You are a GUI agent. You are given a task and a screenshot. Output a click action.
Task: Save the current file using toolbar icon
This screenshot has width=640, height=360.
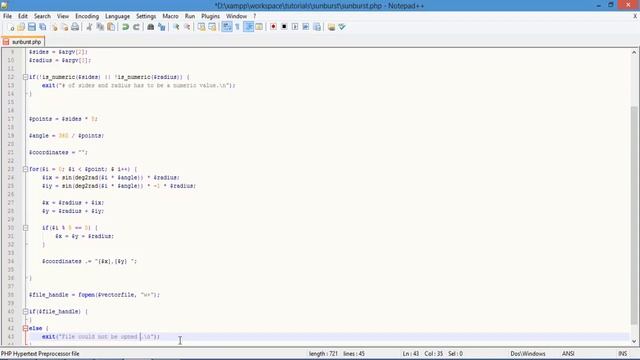[32, 27]
